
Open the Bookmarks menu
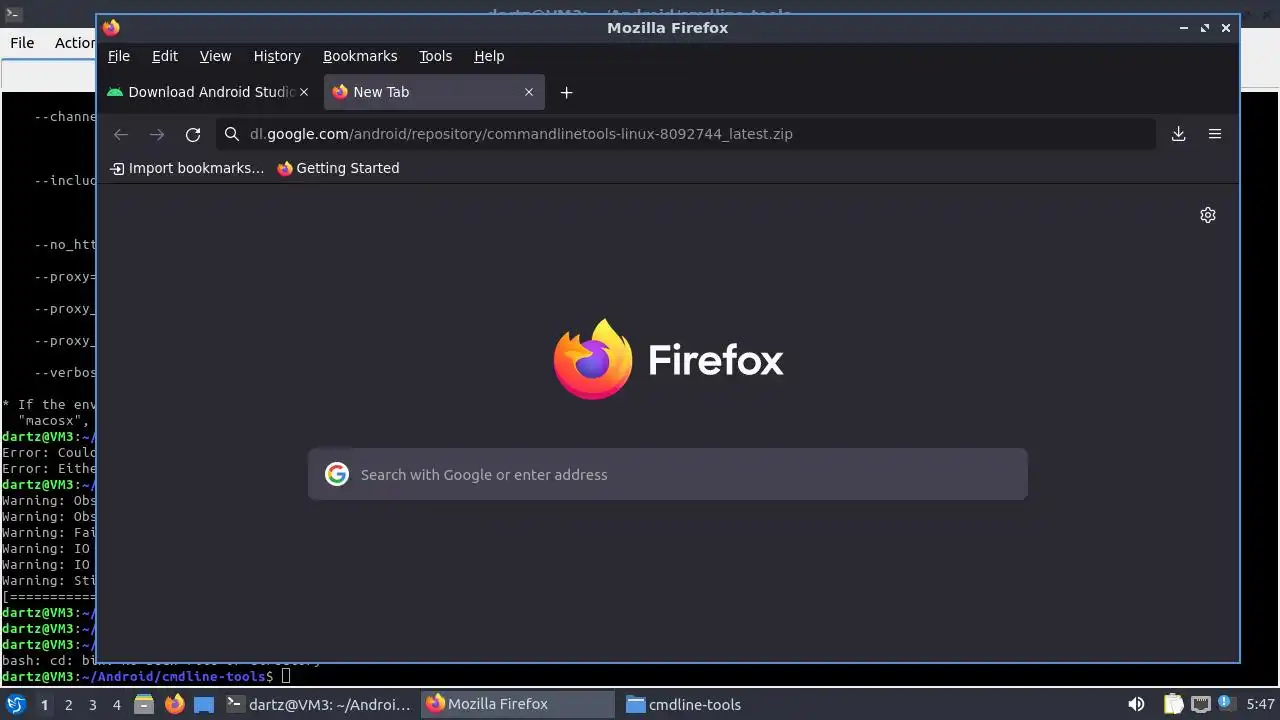tap(360, 56)
